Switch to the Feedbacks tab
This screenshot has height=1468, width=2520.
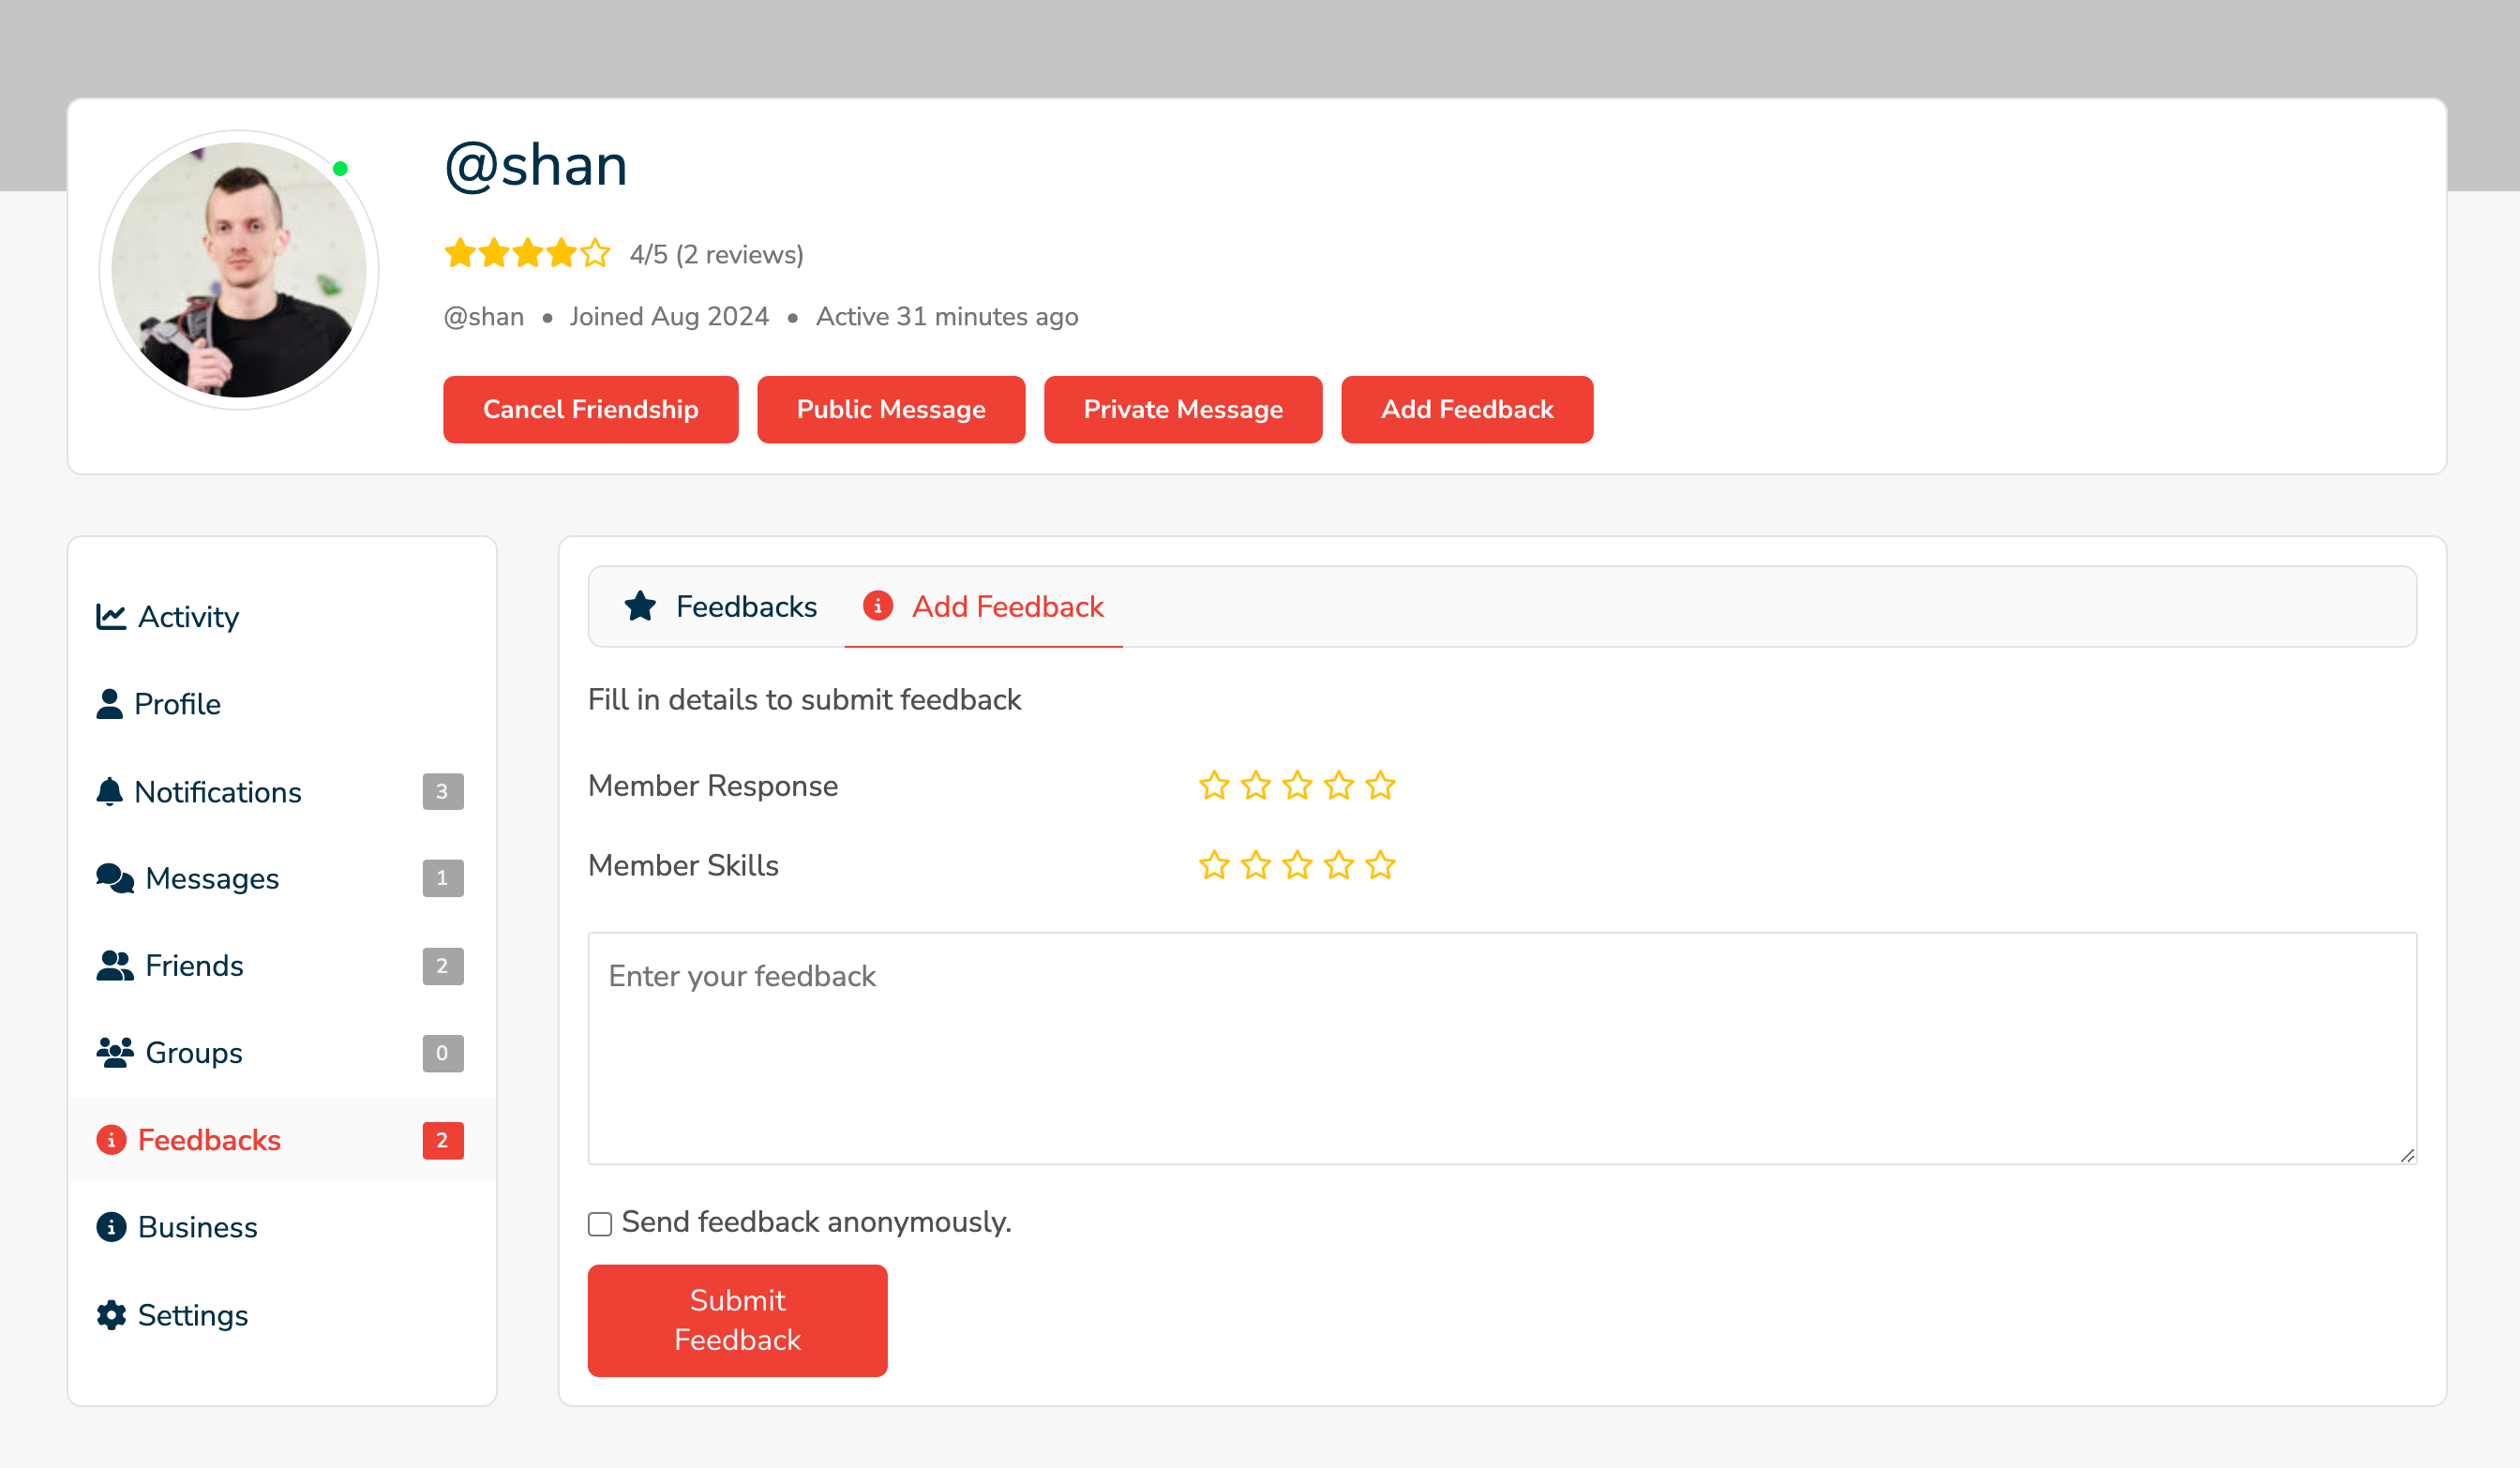[745, 606]
